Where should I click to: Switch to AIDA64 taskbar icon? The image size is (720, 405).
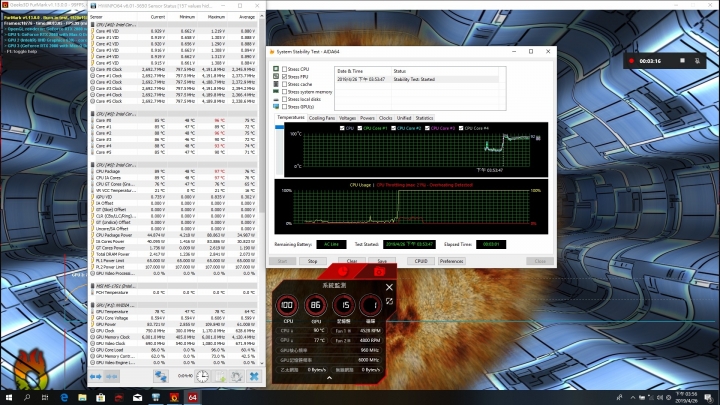(192, 398)
